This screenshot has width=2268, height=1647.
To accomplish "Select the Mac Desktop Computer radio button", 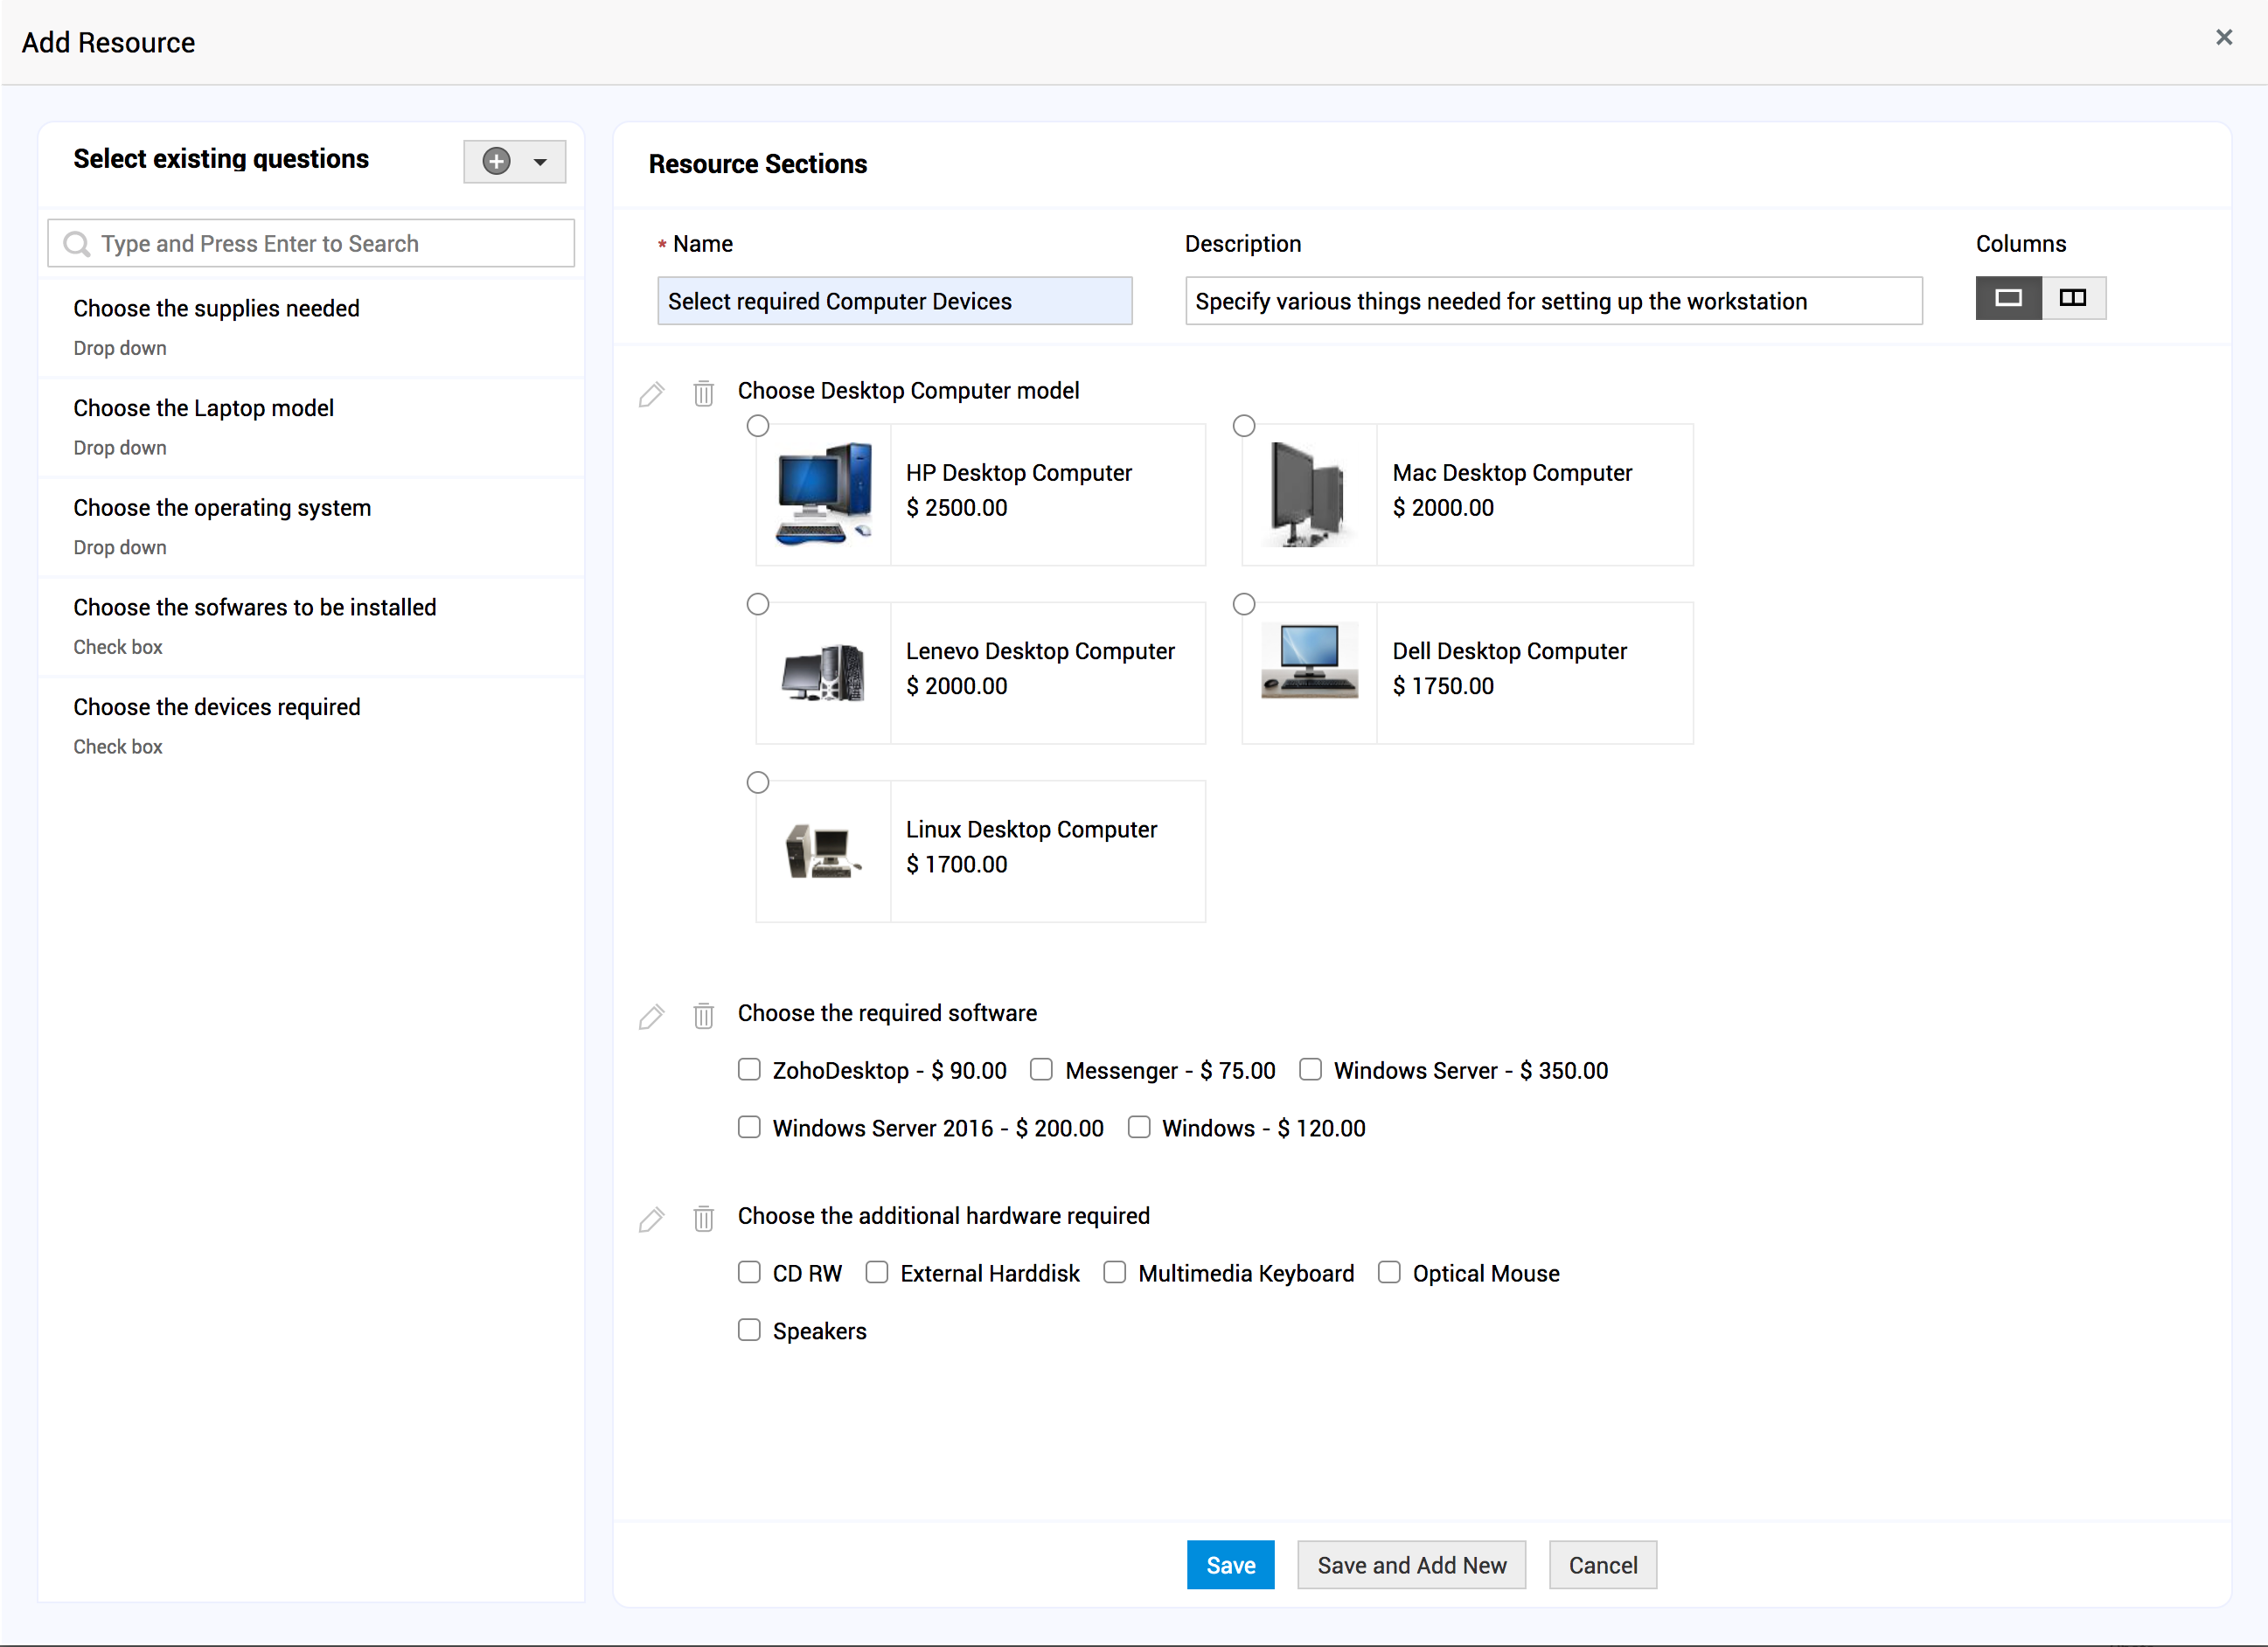I will point(1244,426).
